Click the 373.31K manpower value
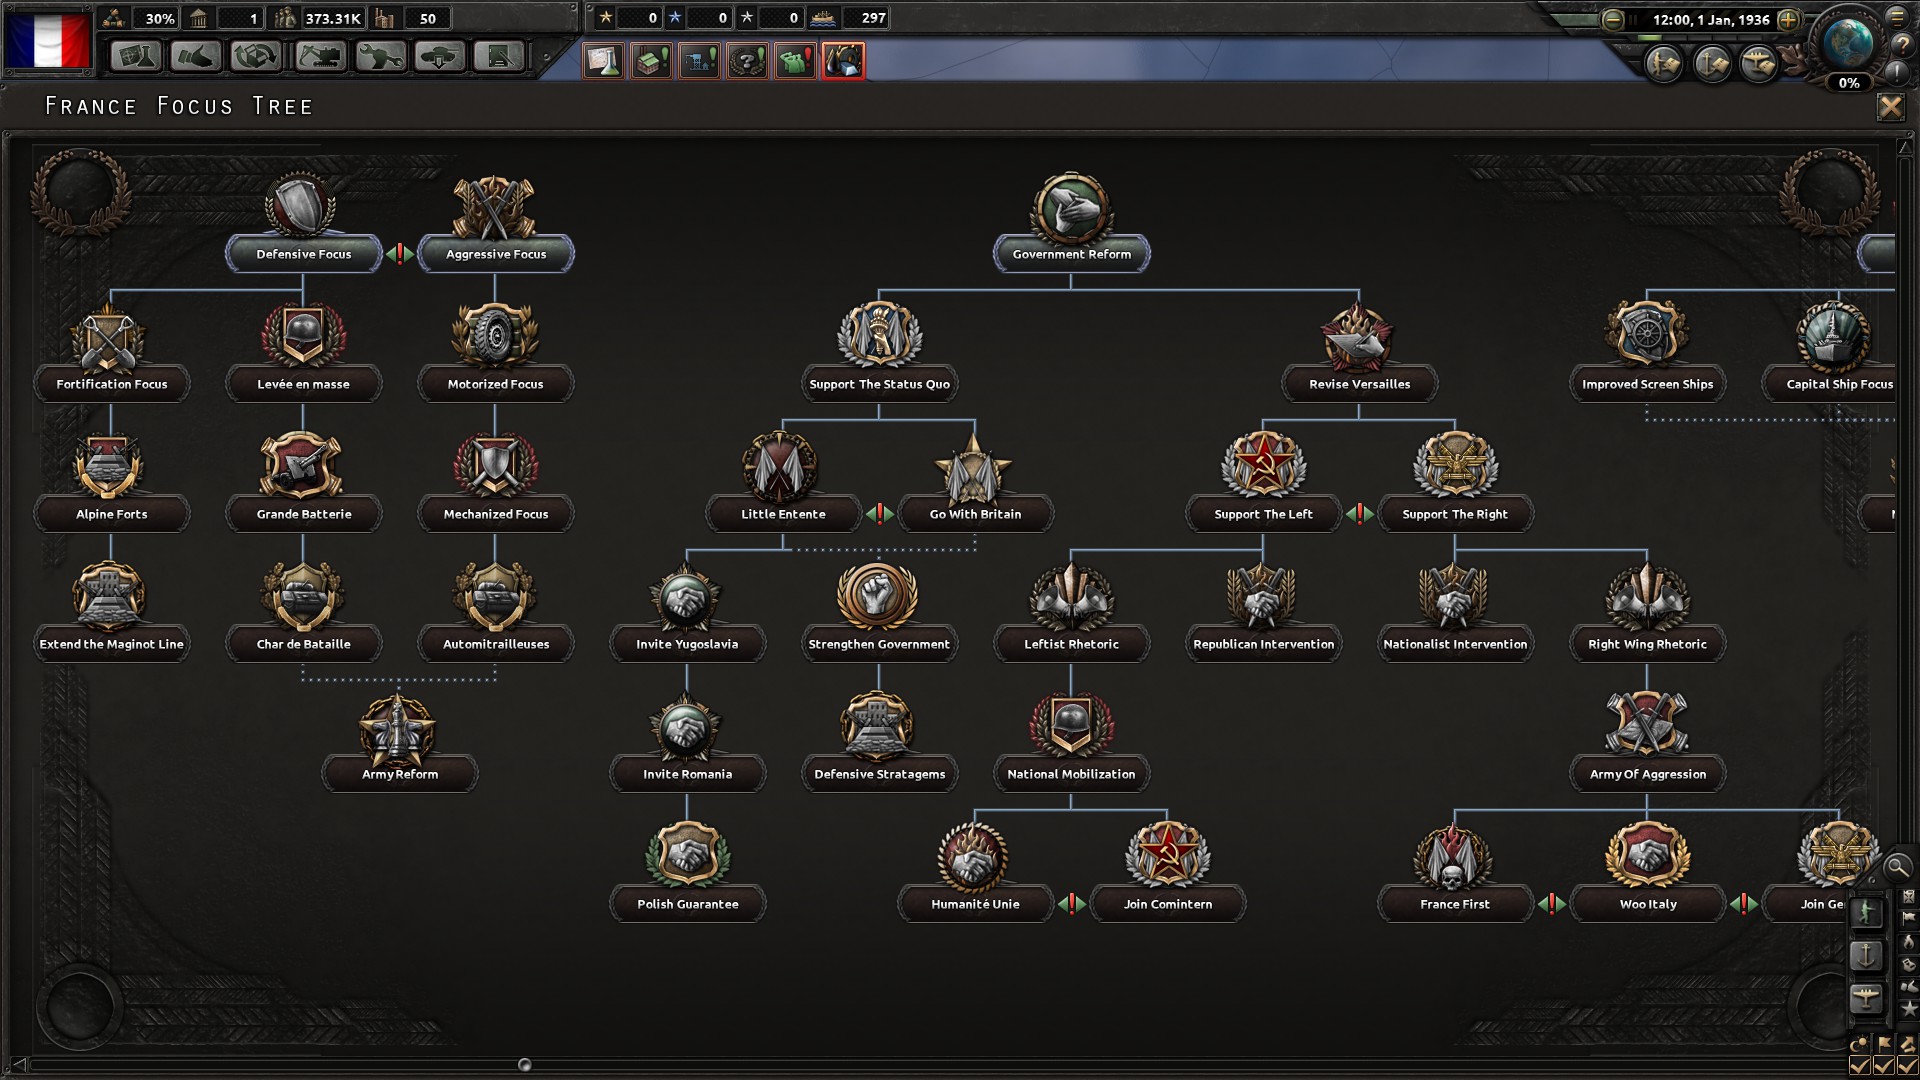Screen dimensions: 1920x1080 coord(333,18)
